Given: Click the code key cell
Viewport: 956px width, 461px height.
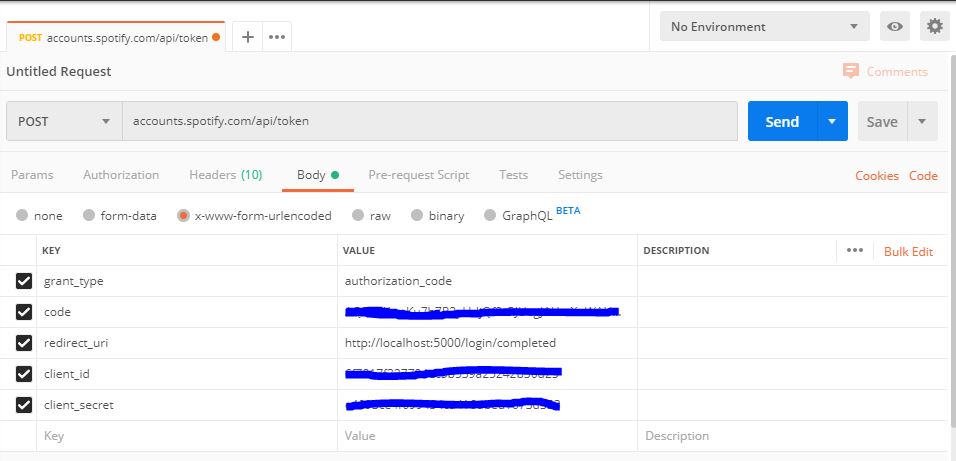Looking at the screenshot, I should click(x=187, y=312).
